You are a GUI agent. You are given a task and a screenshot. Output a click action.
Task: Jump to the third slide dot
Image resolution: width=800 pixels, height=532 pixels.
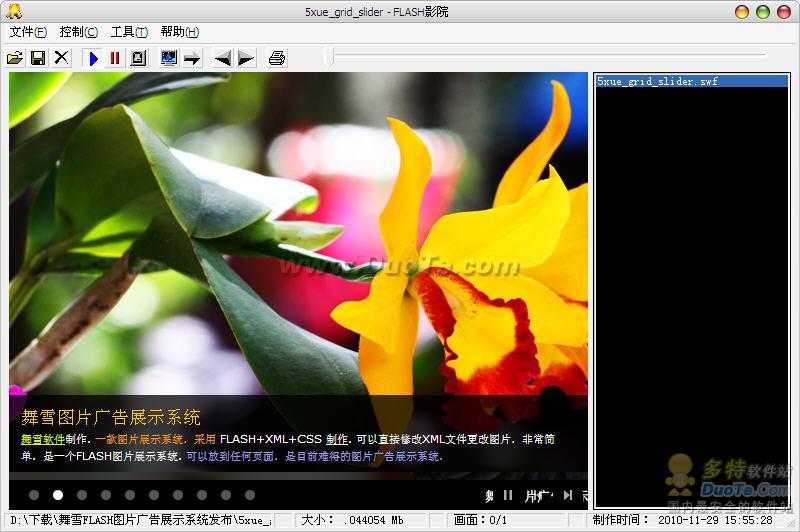pyautogui.click(x=82, y=495)
